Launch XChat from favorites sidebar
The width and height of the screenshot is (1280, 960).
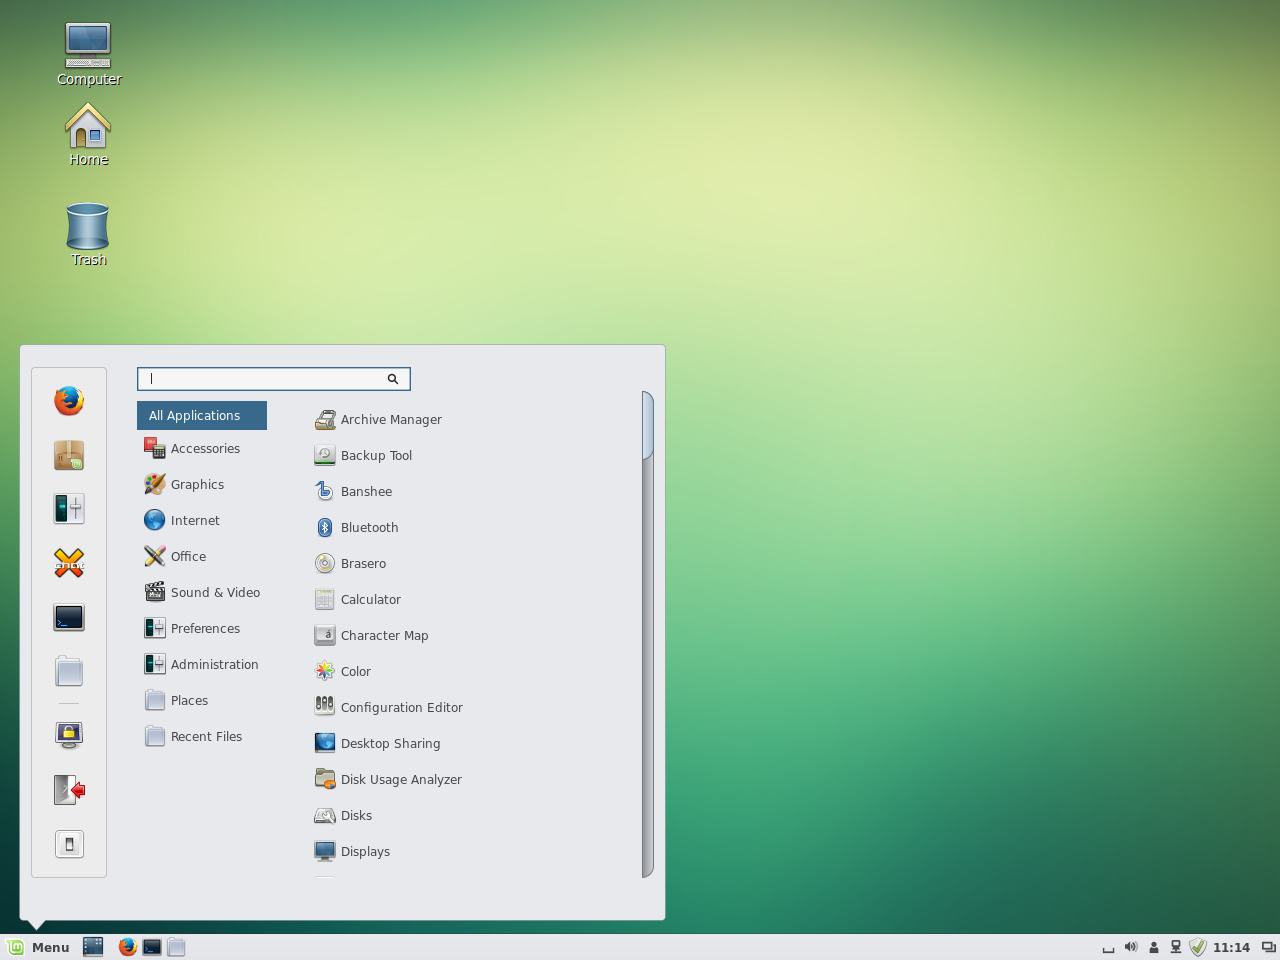[69, 563]
